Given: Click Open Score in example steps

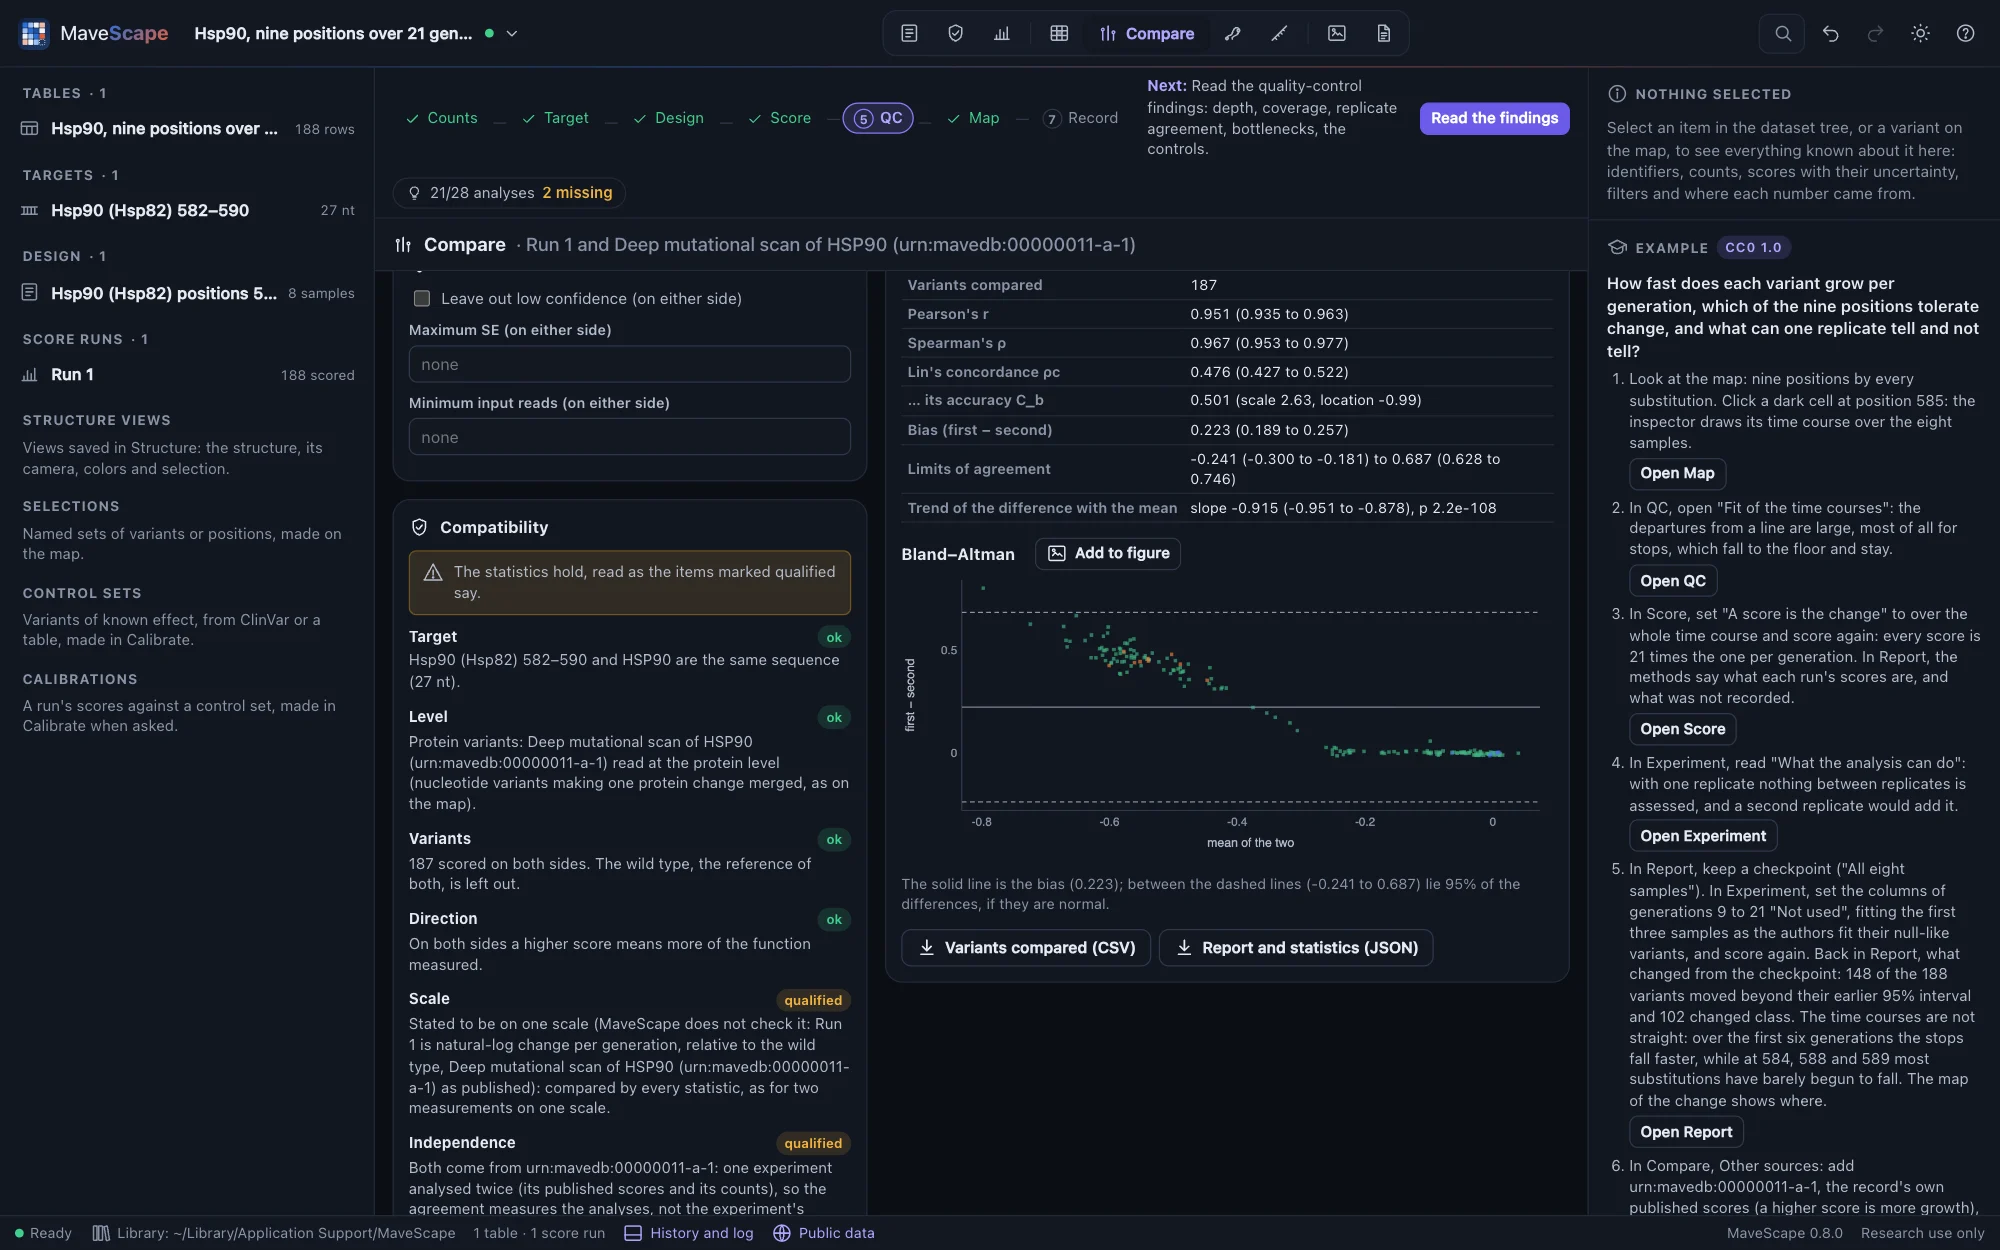Looking at the screenshot, I should point(1683,729).
